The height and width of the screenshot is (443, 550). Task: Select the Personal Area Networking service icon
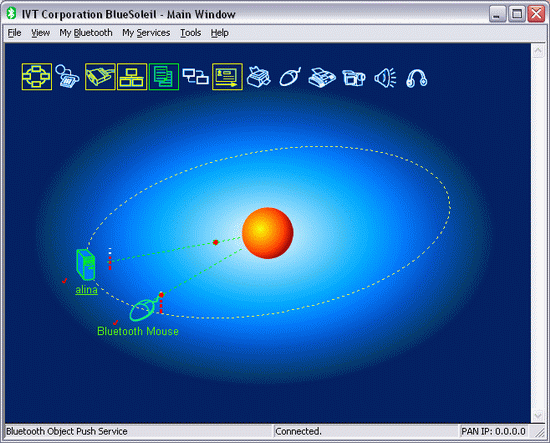pyautogui.click(x=37, y=77)
